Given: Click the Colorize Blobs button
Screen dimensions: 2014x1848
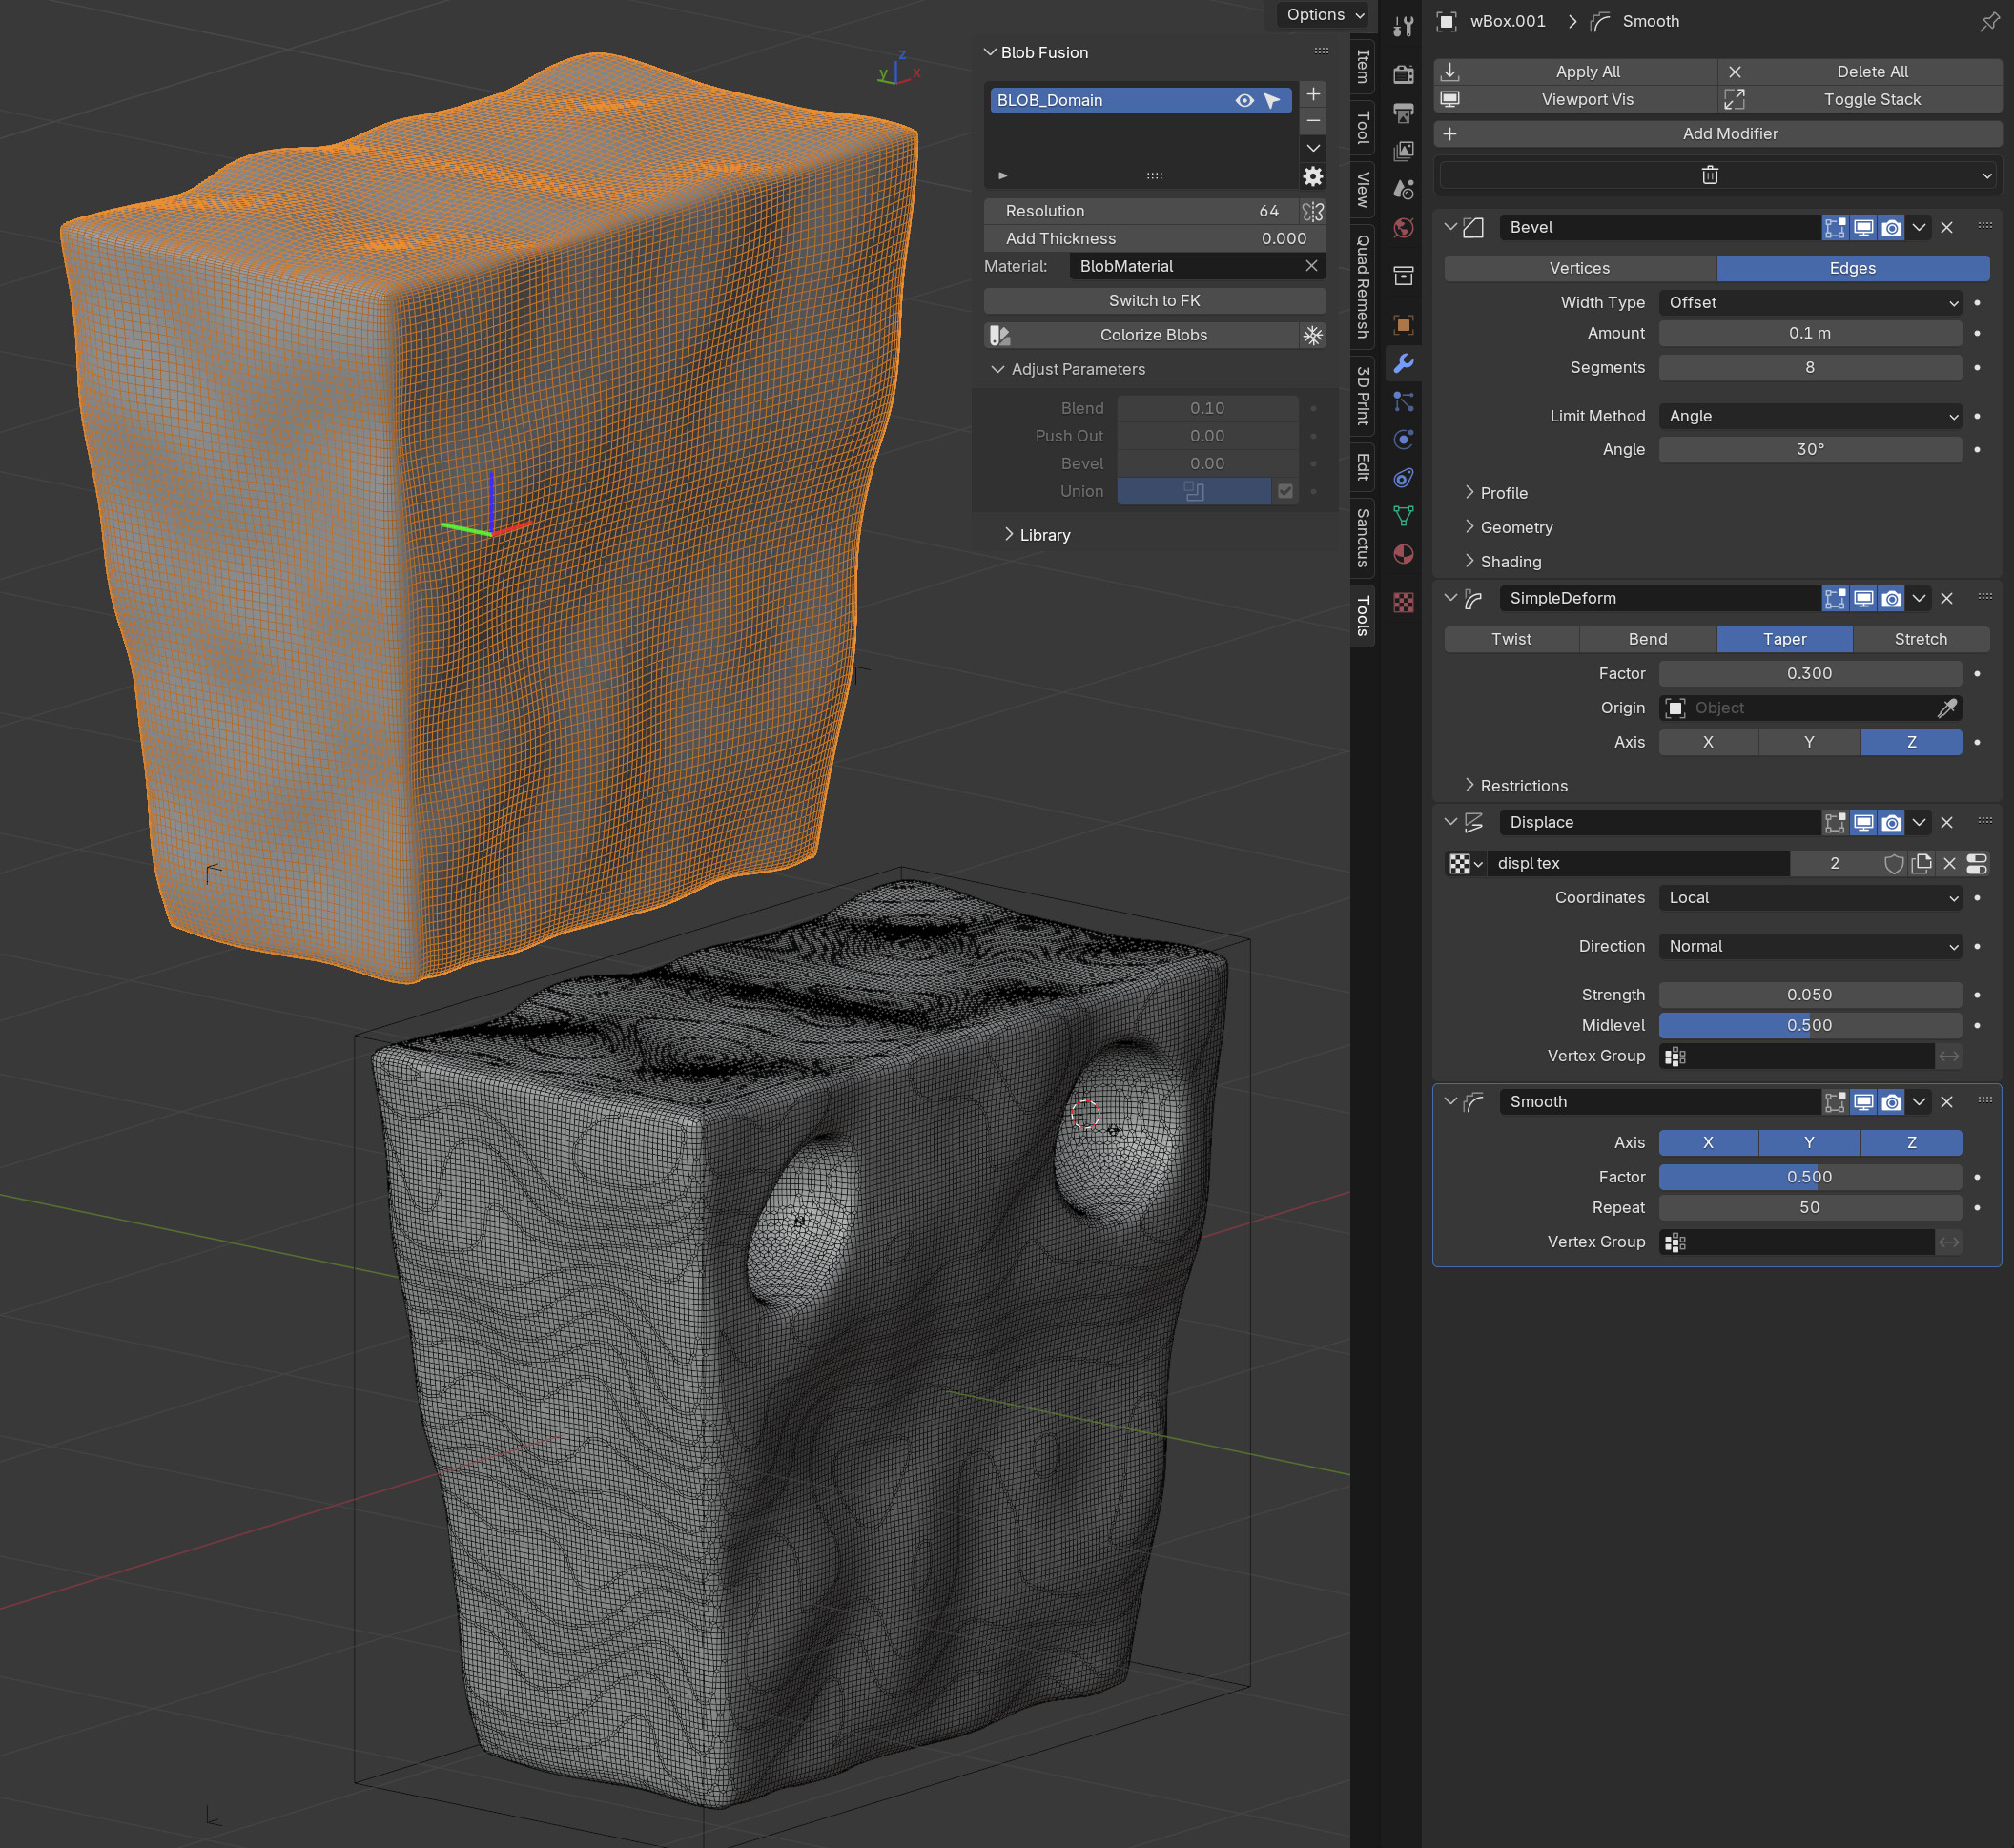Looking at the screenshot, I should [1141, 335].
